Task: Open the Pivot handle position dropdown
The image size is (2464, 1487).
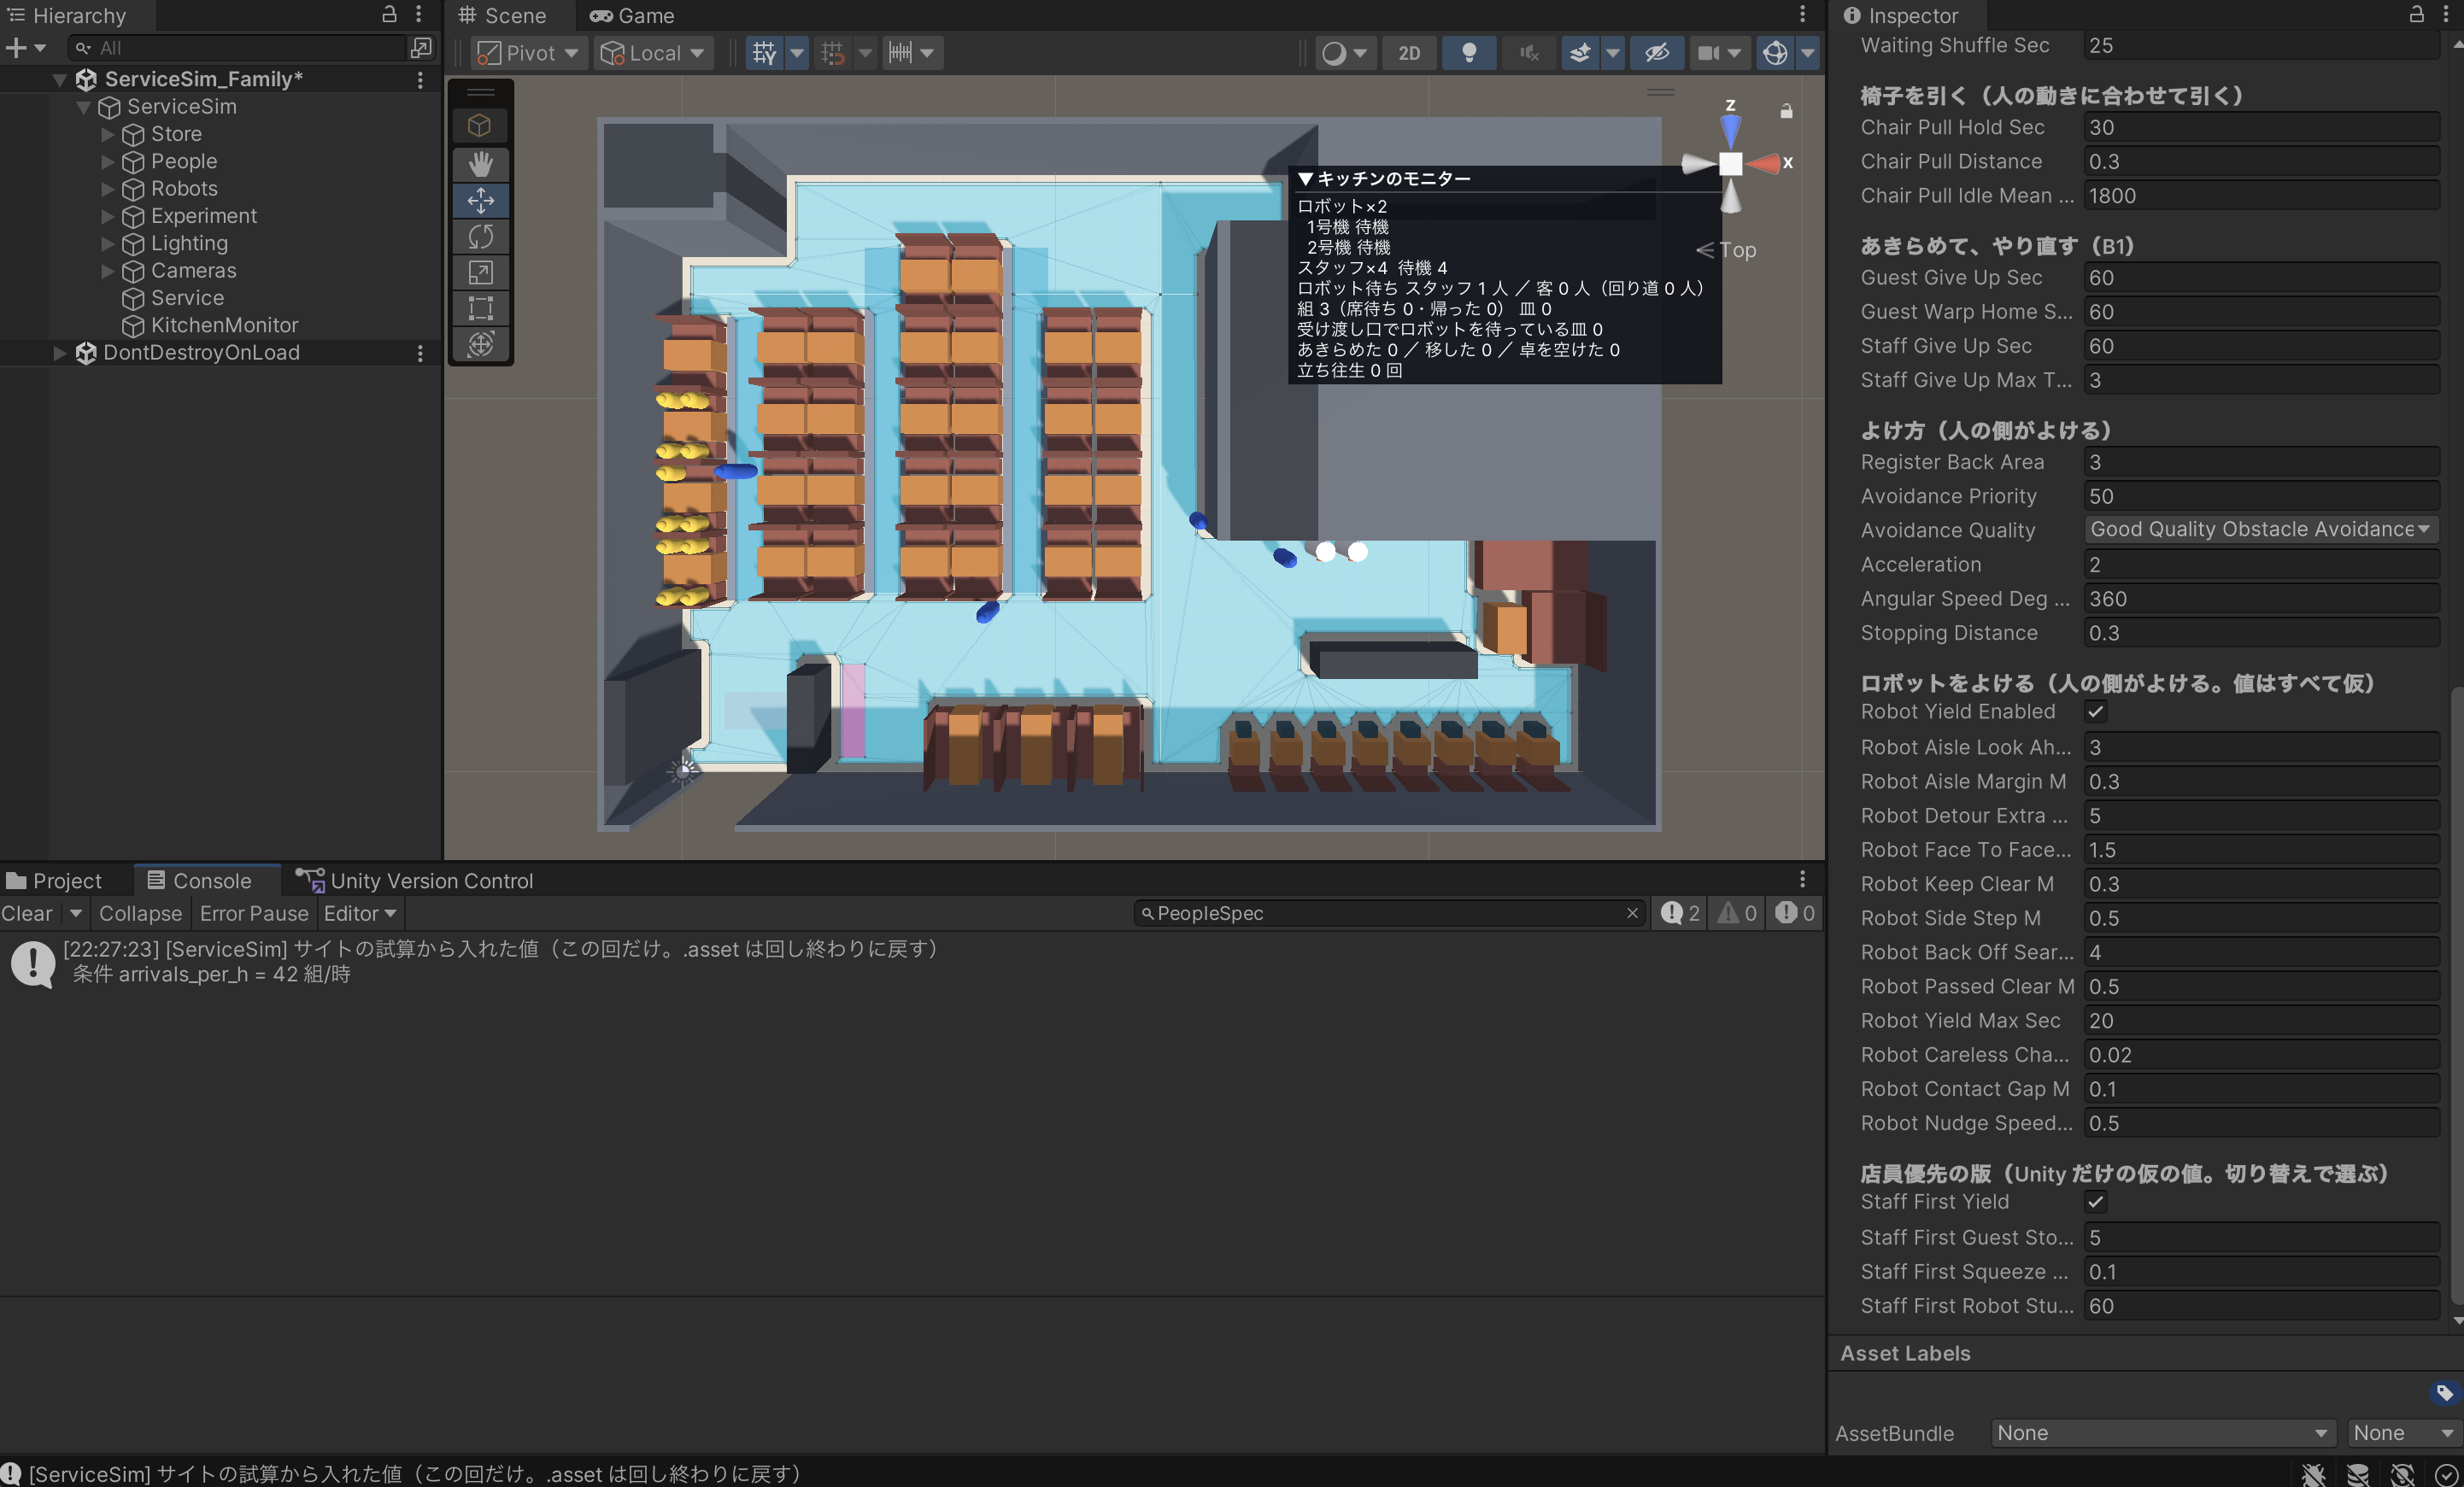Action: click(x=527, y=53)
